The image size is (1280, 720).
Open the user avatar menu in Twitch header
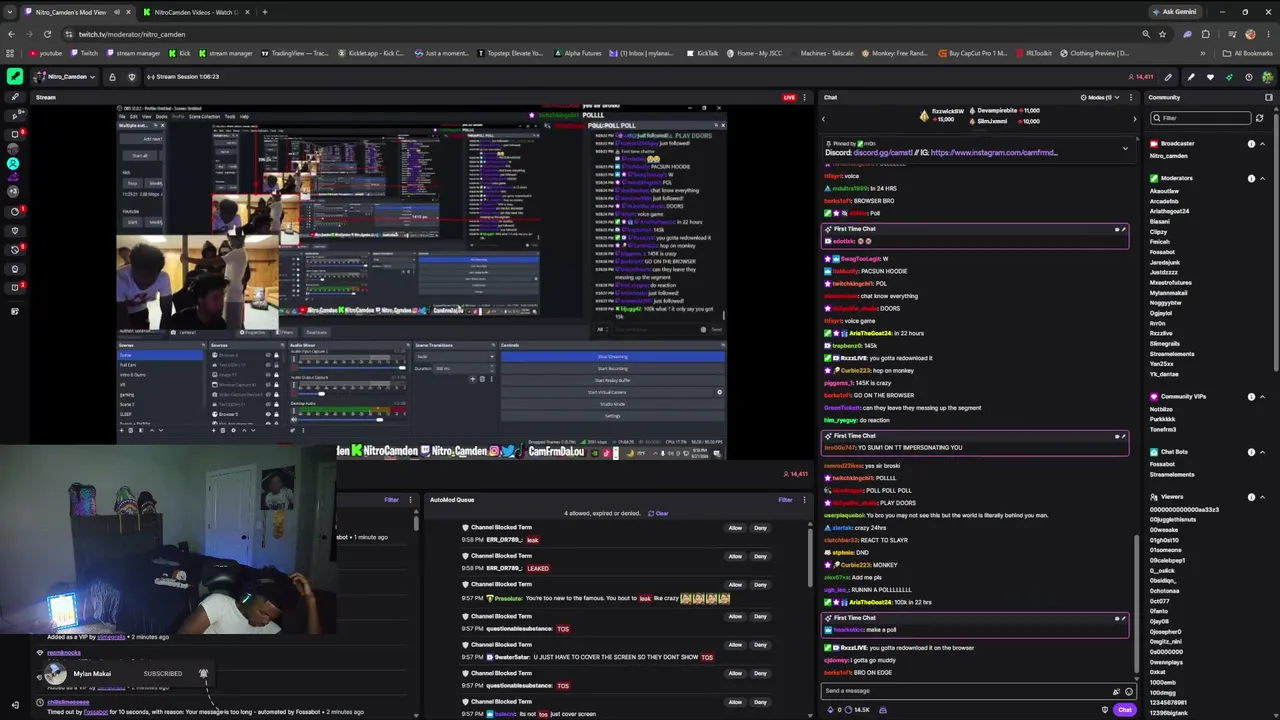coord(1267,77)
